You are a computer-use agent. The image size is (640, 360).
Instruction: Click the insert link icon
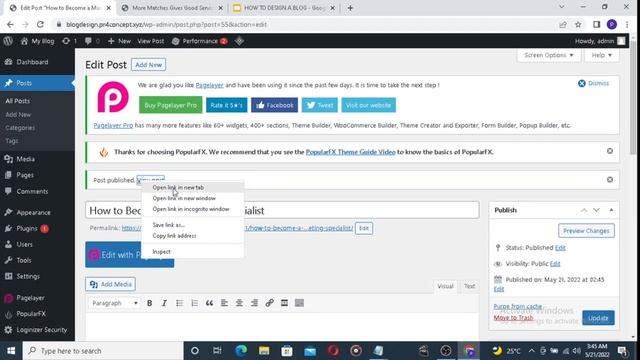point(269,303)
